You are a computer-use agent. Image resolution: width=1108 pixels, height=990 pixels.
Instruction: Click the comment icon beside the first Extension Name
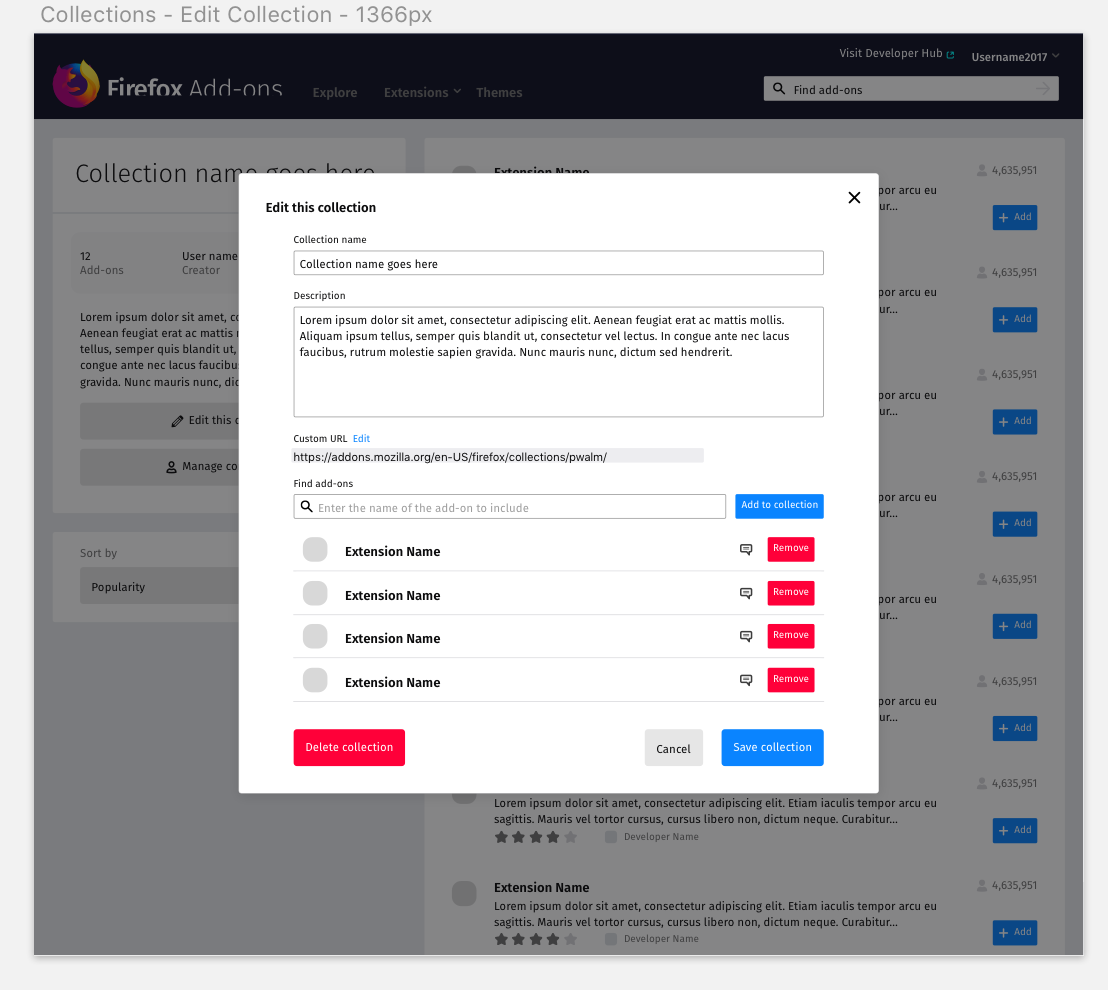(746, 550)
